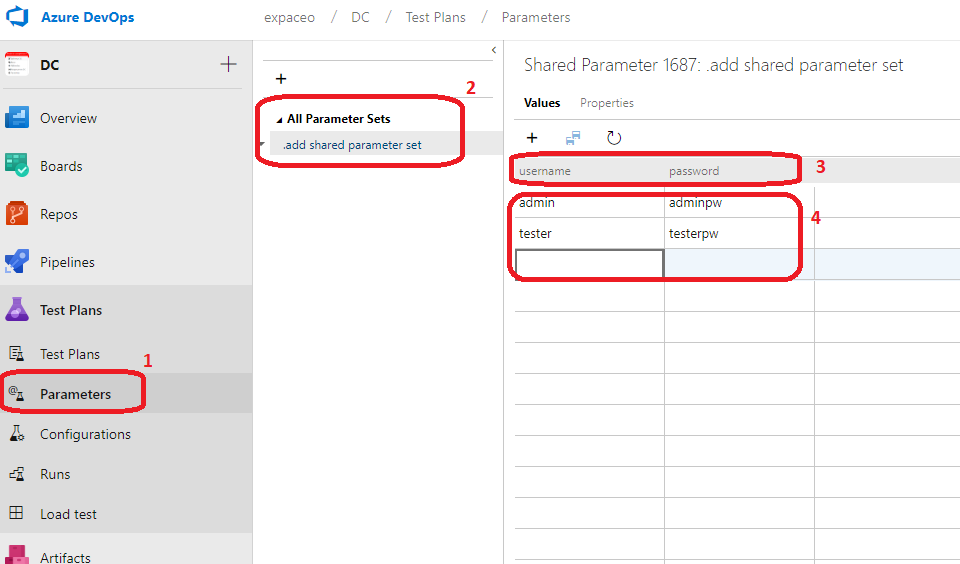
Task: Click the DC project avatar icon
Action: click(17, 64)
